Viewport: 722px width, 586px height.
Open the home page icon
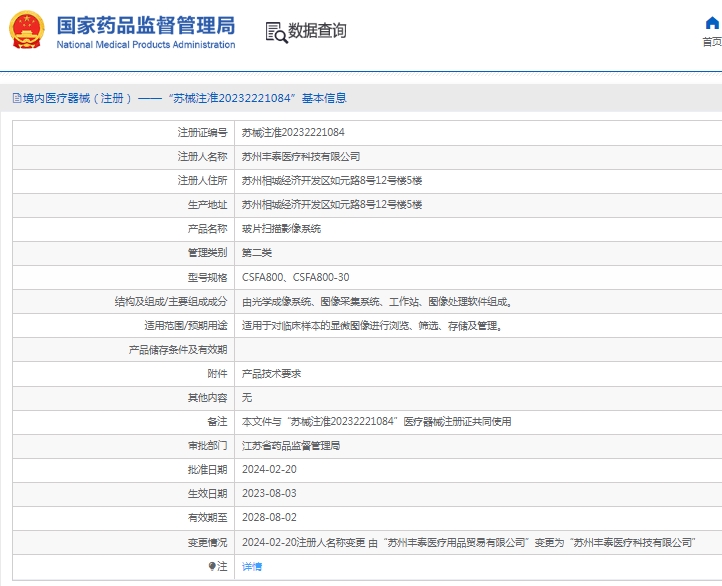[x=712, y=23]
